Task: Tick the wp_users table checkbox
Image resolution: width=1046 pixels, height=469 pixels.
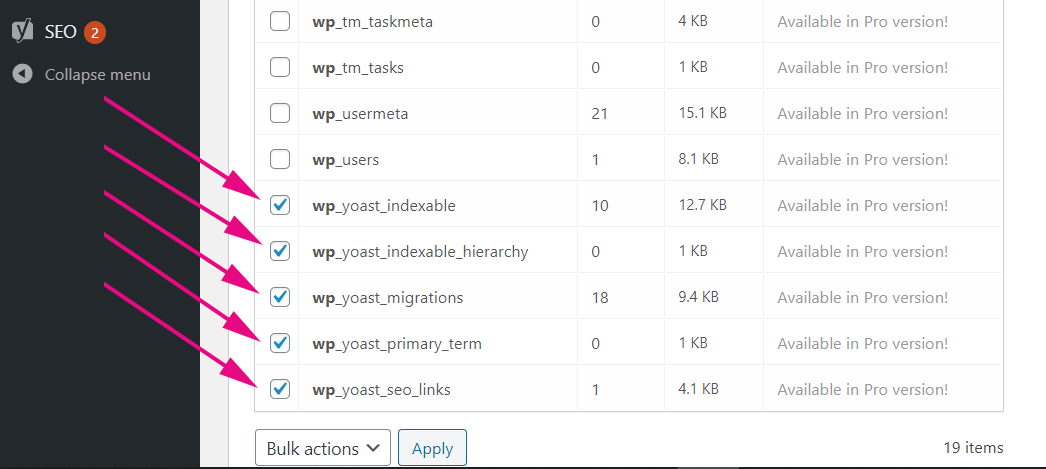Action: [x=280, y=159]
